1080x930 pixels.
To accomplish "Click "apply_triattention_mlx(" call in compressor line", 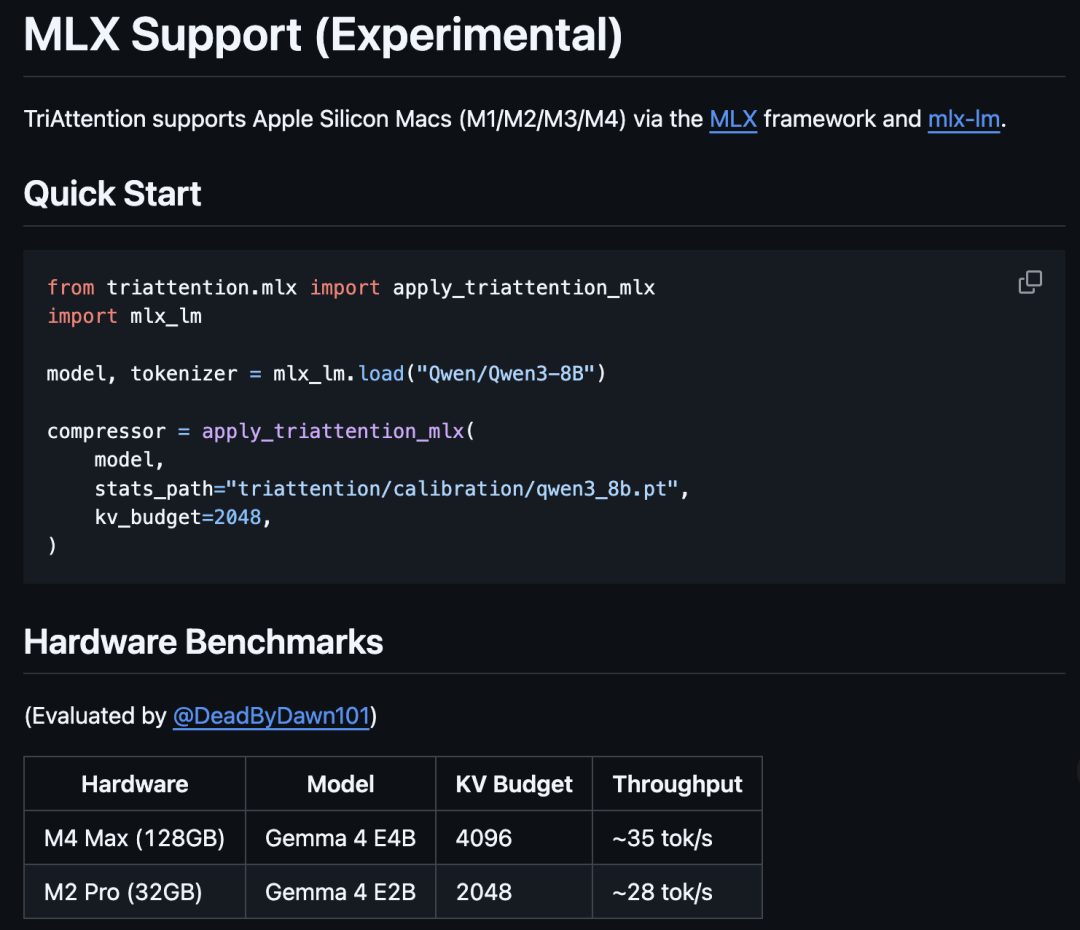I will pyautogui.click(x=338, y=431).
